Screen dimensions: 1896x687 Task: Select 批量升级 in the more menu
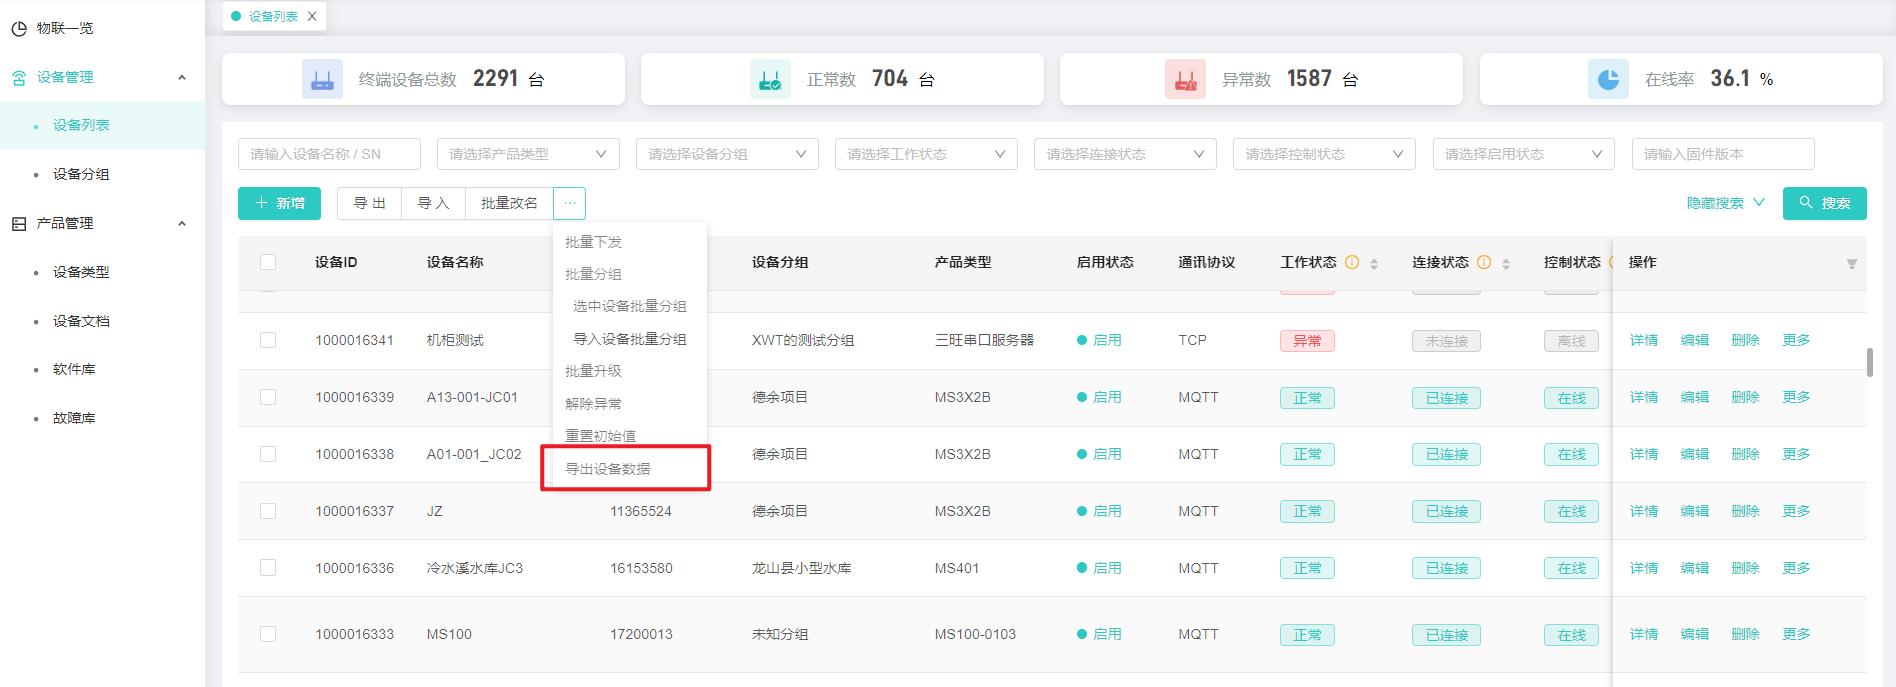tap(593, 371)
